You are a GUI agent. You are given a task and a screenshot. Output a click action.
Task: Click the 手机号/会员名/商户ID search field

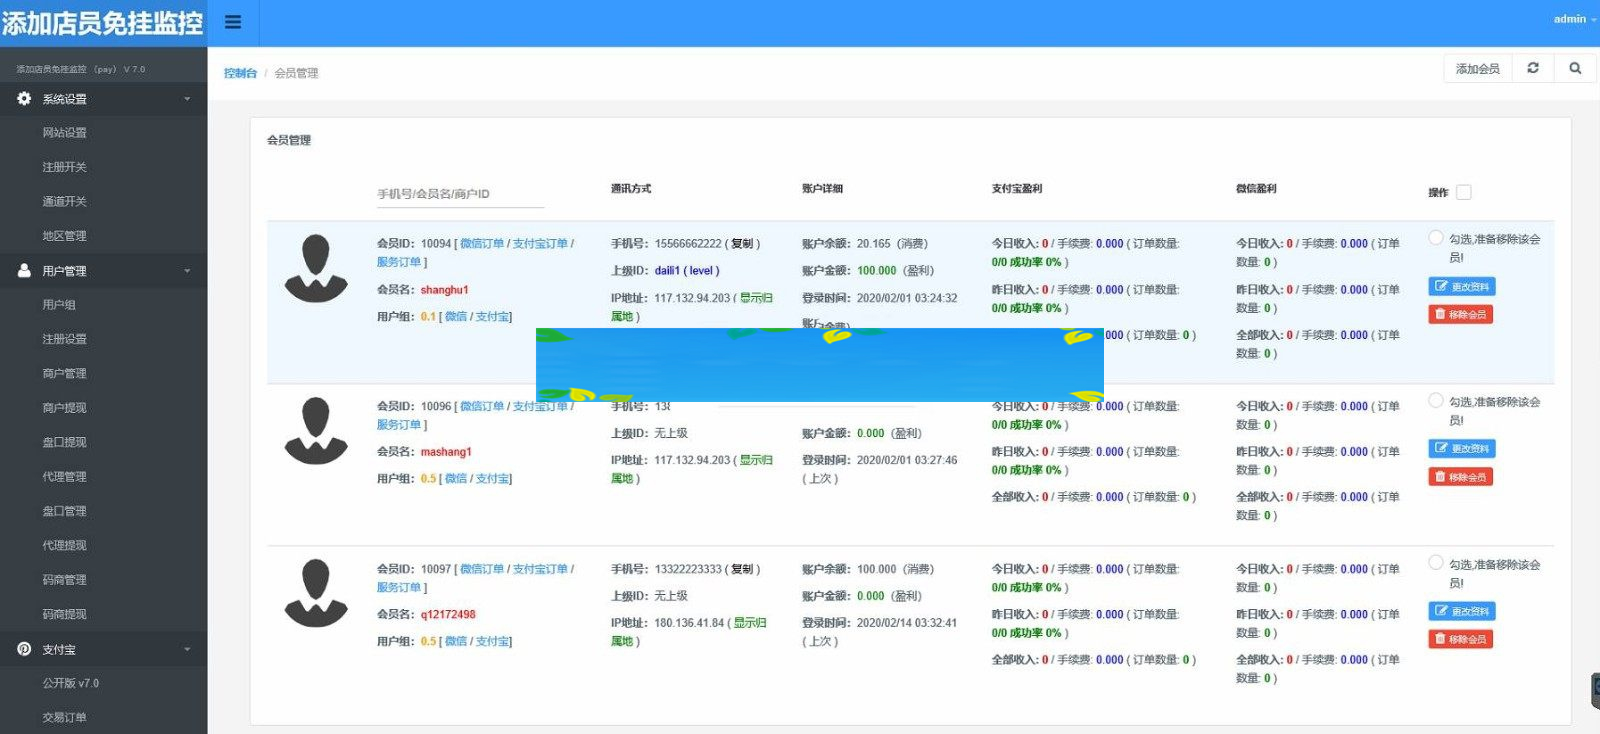pyautogui.click(x=460, y=194)
